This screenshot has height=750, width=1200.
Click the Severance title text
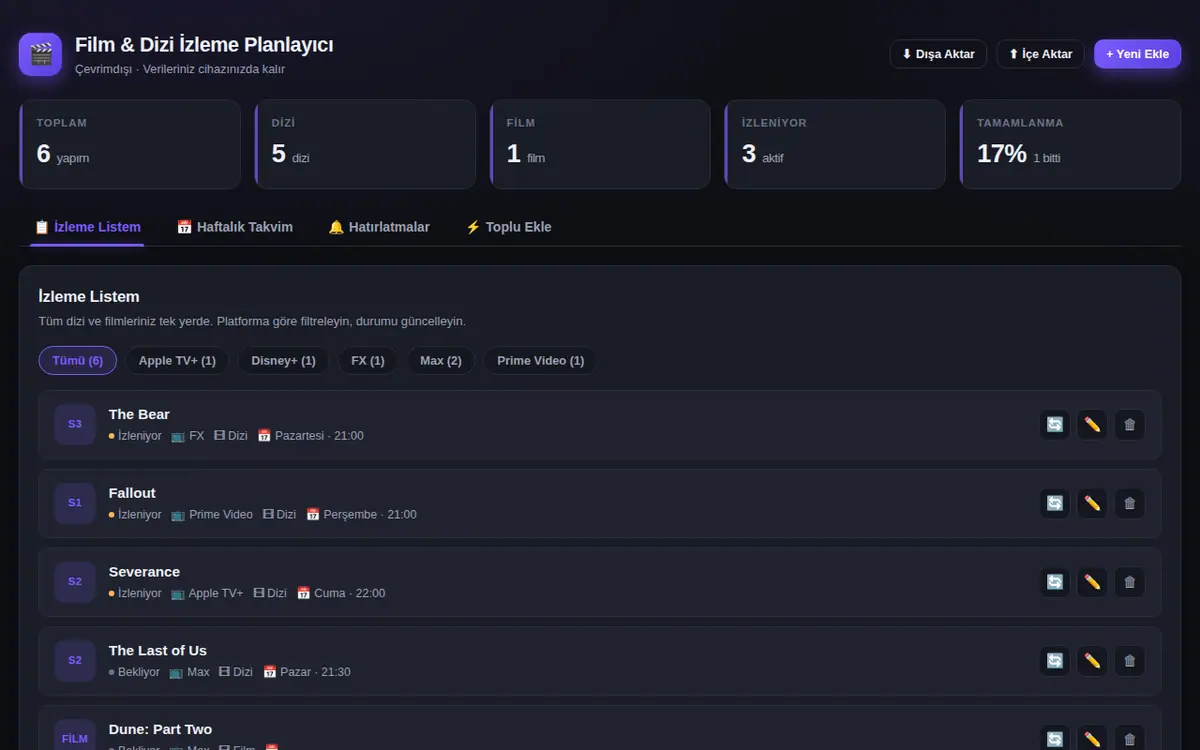[144, 572]
